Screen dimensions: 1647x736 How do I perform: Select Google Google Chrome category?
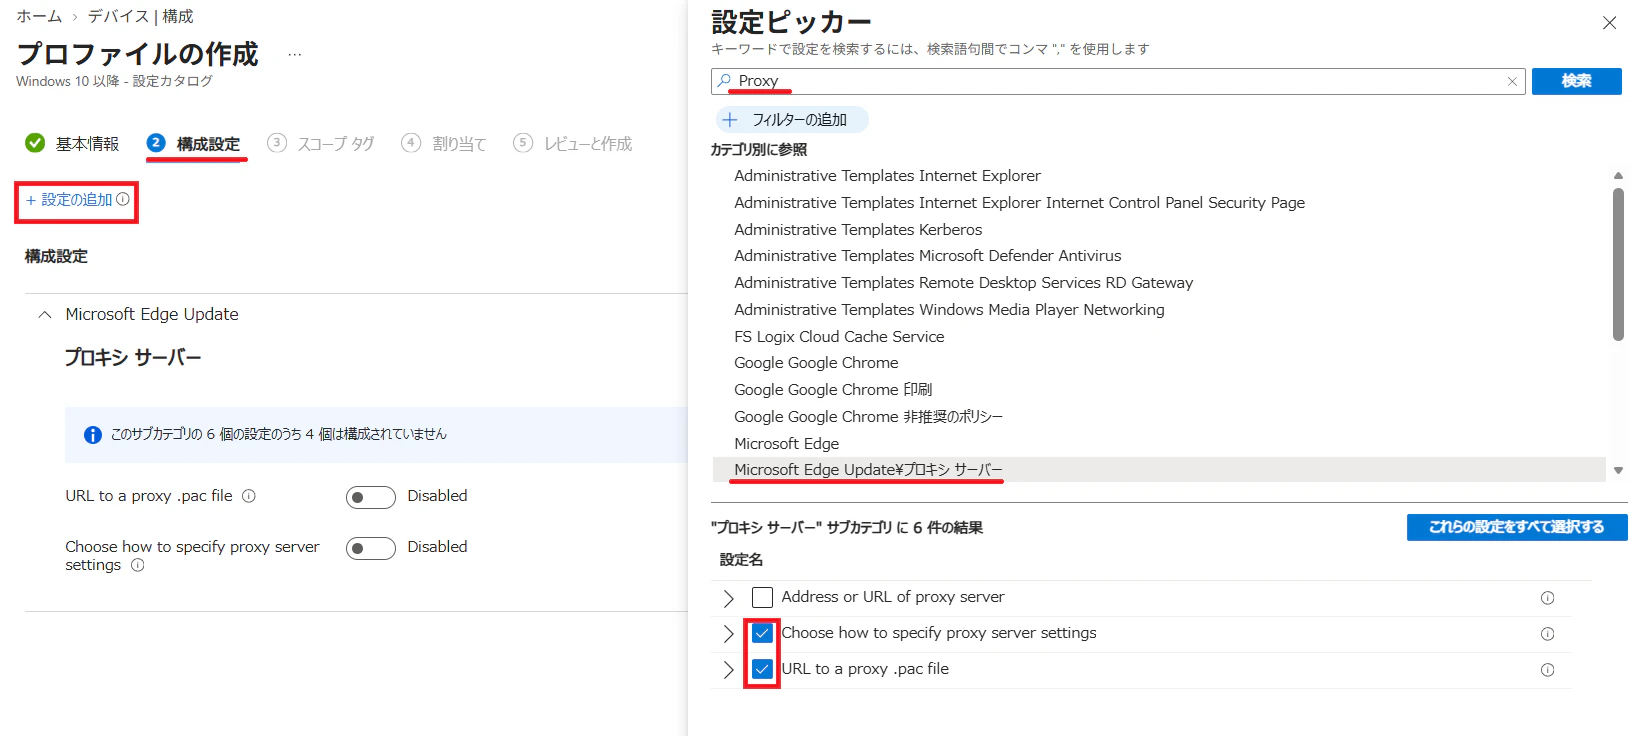(816, 363)
